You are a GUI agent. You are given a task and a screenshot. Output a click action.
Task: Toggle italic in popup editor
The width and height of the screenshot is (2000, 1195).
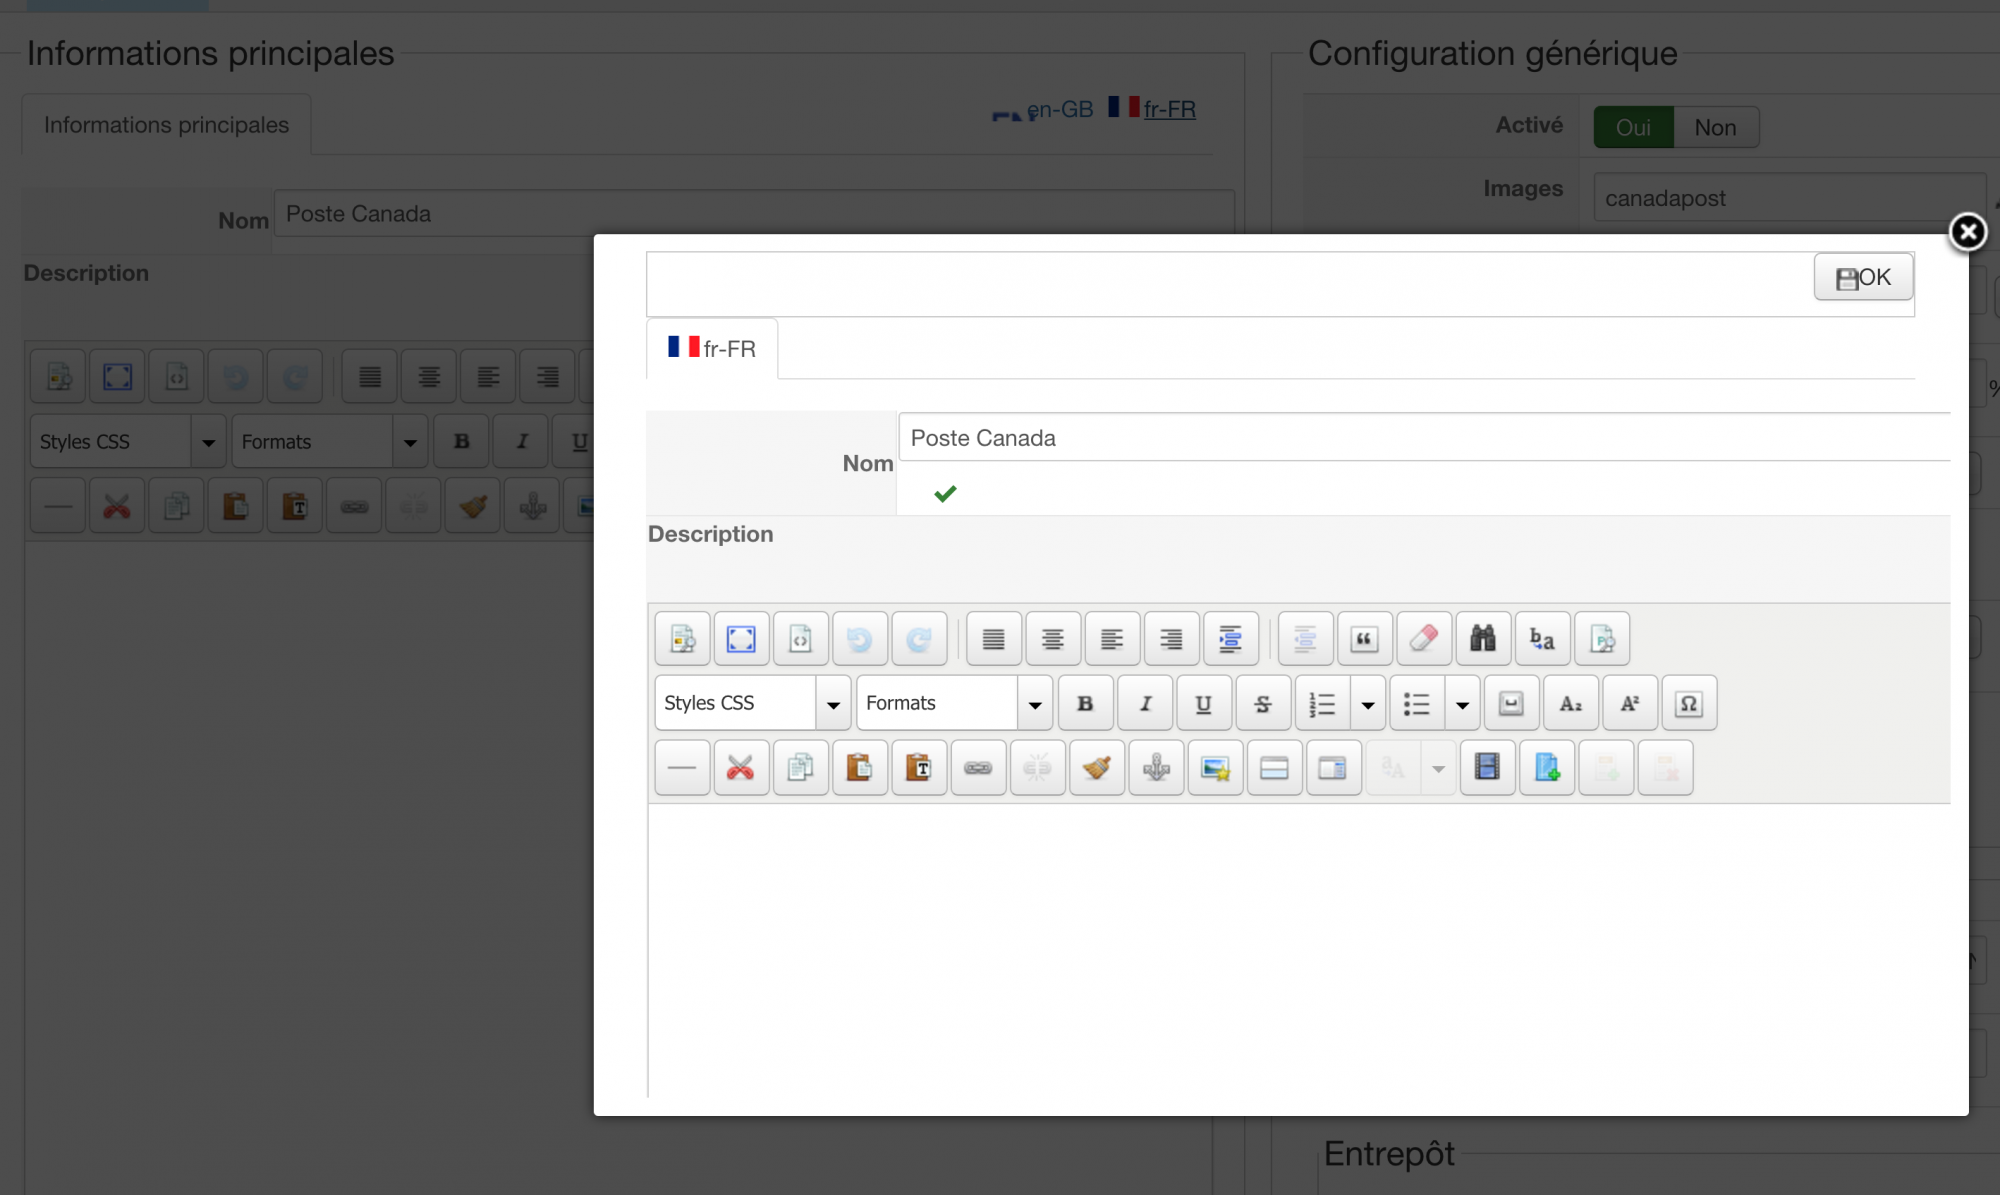pyautogui.click(x=1145, y=703)
